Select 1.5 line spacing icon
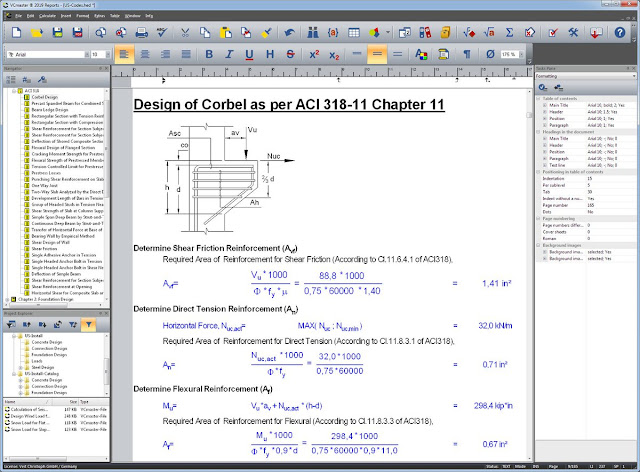 377,54
